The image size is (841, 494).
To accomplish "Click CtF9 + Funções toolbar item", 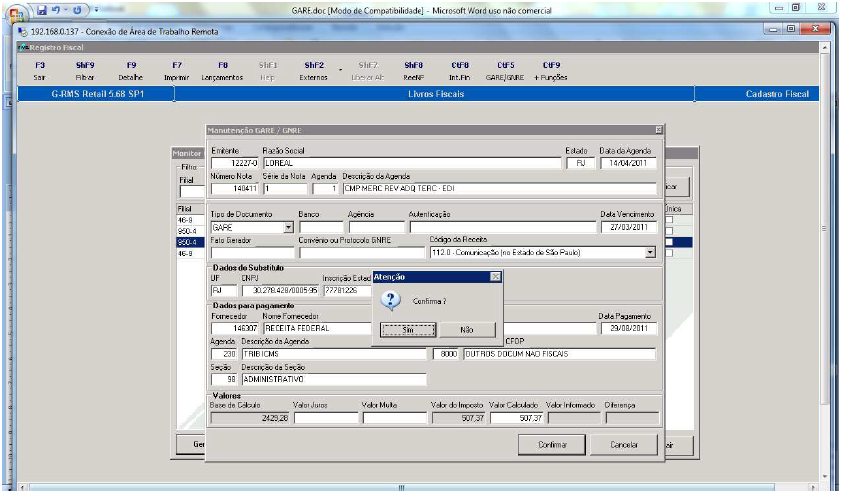I will (551, 71).
